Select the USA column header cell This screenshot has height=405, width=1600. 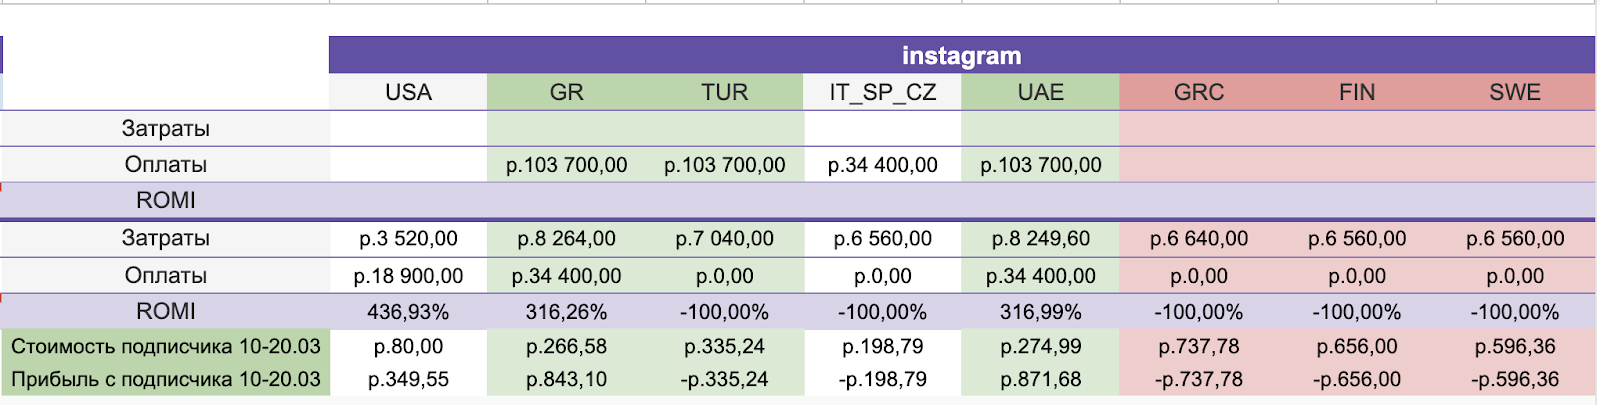pyautogui.click(x=408, y=92)
